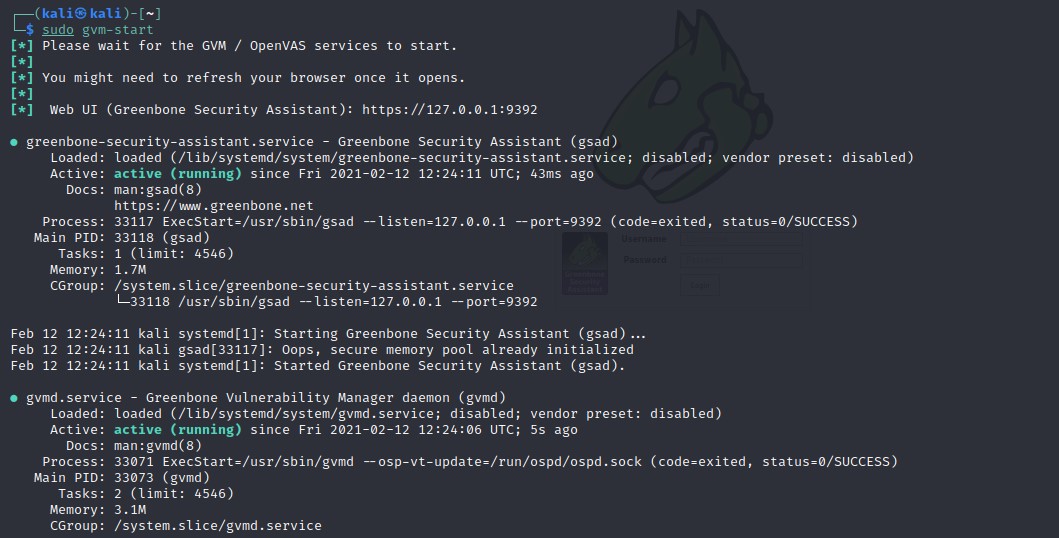Image resolution: width=1059 pixels, height=538 pixels.
Task: Focus the faint Username input field
Action: point(741,240)
